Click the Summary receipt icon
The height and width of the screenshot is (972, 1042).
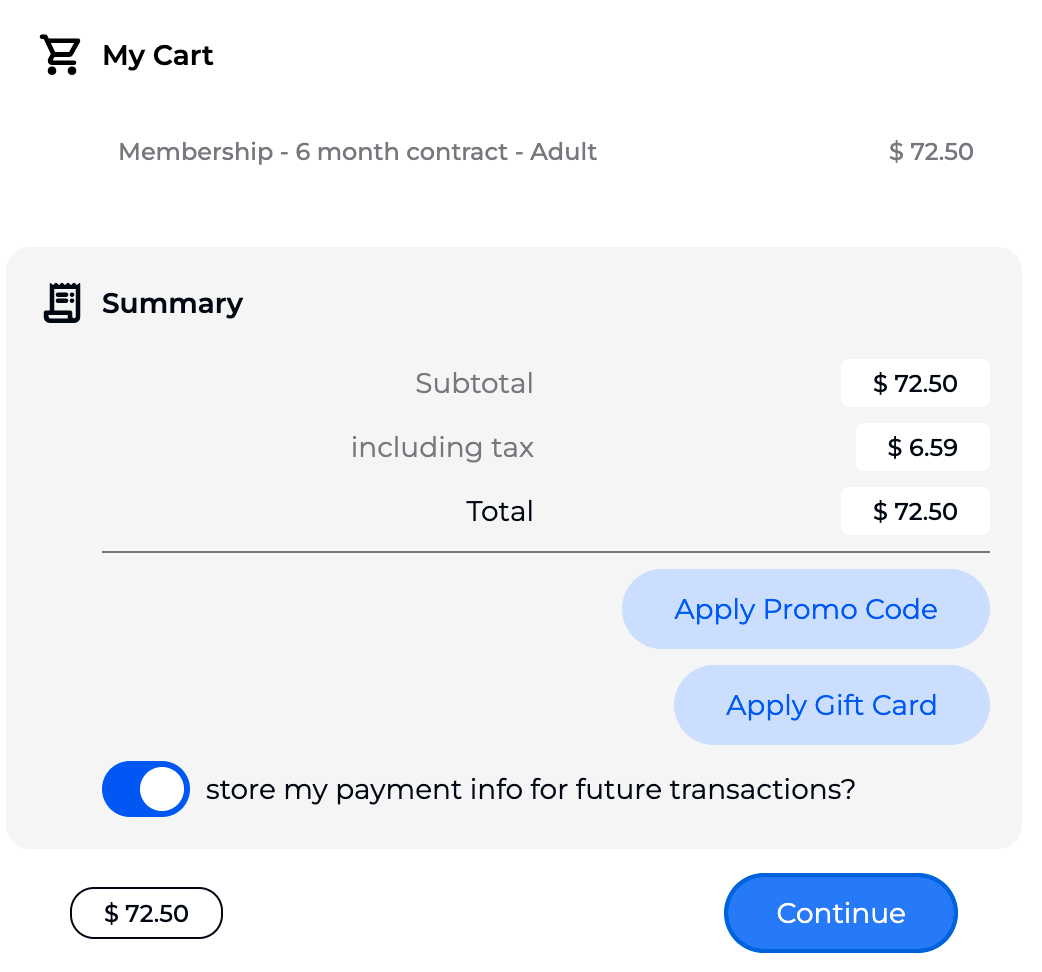[x=62, y=303]
